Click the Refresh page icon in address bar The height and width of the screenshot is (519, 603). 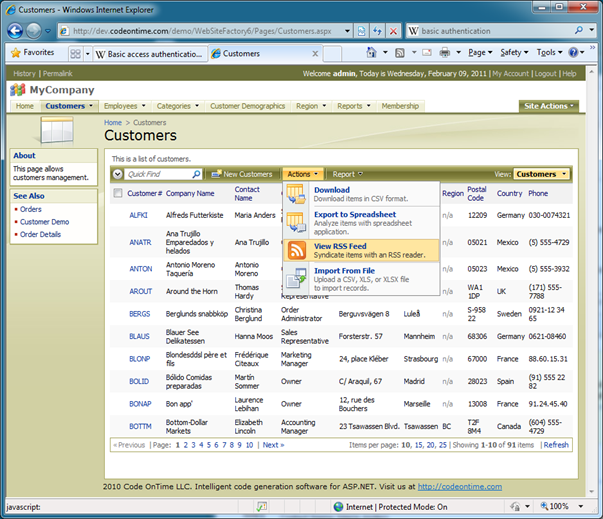click(x=377, y=31)
